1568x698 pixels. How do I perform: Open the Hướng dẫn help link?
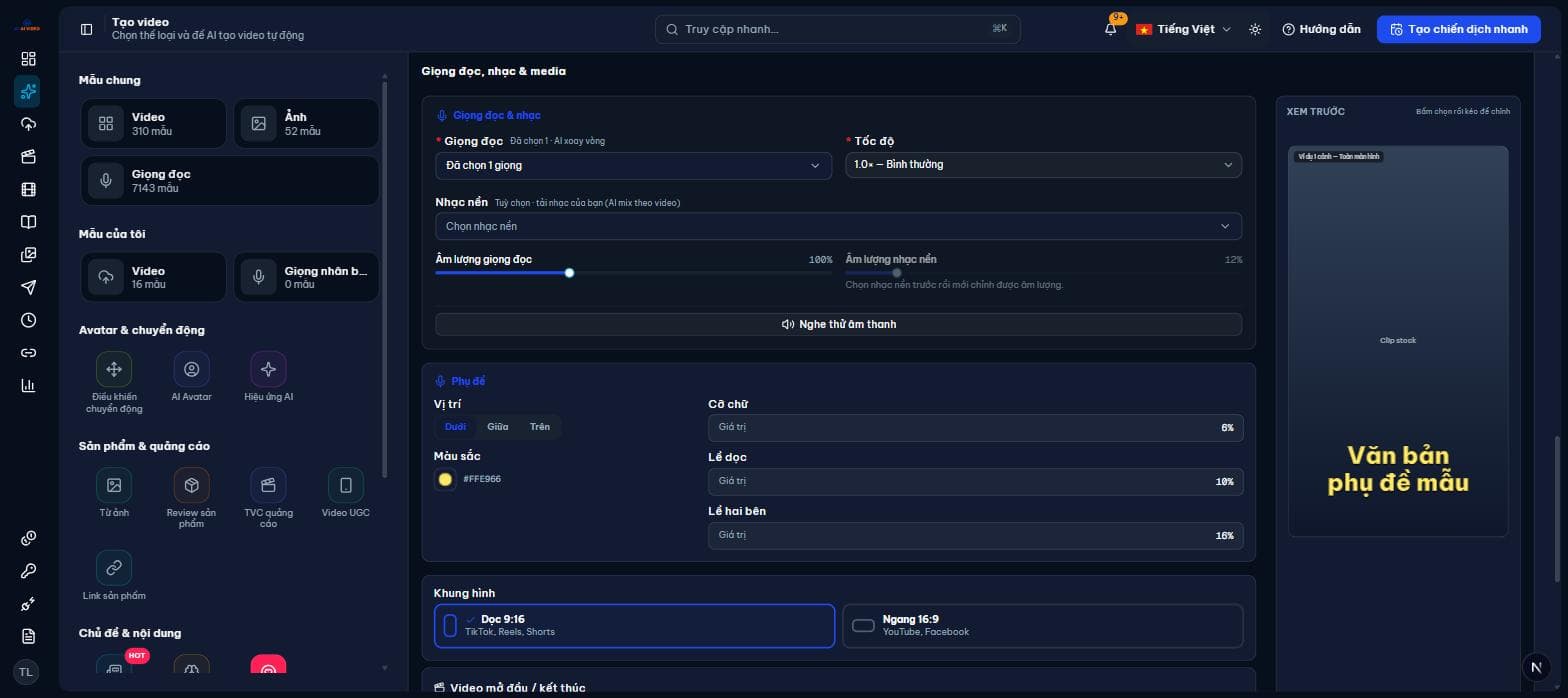(x=1321, y=29)
